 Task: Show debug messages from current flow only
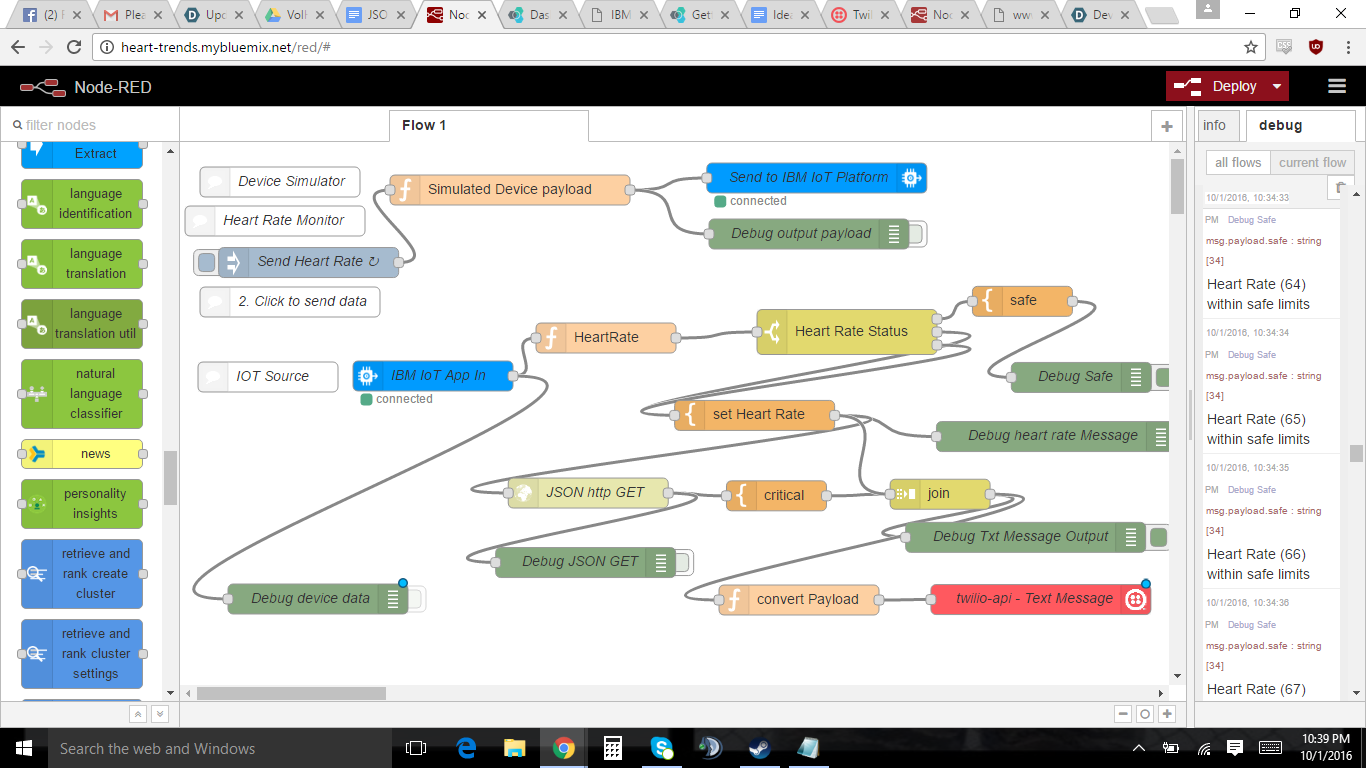pos(1312,162)
